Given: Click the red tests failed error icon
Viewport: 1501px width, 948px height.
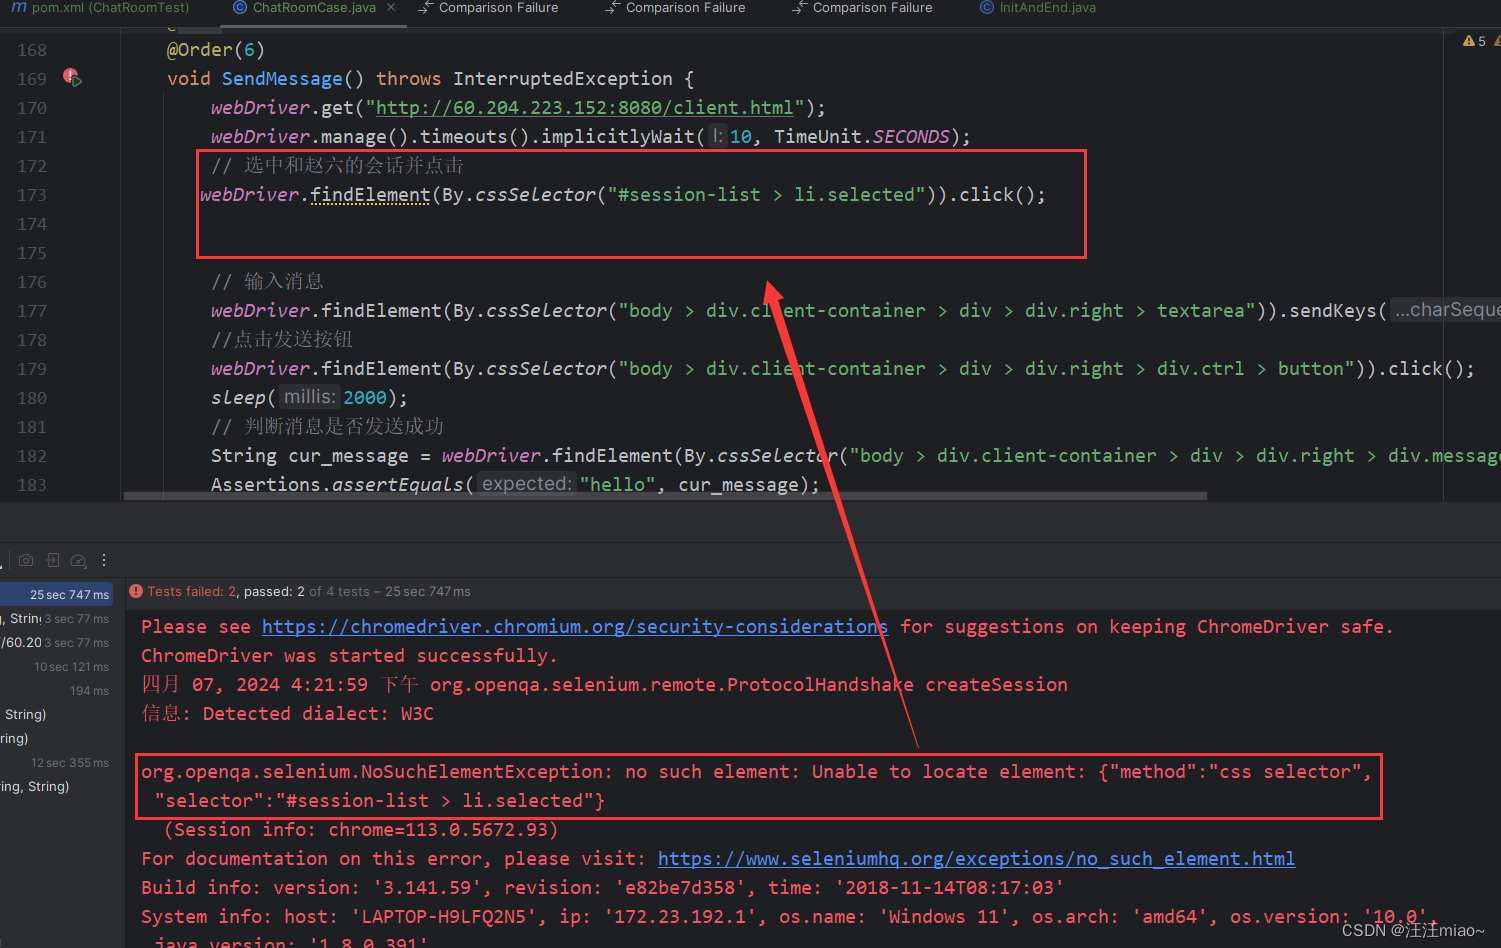Looking at the screenshot, I should point(136,591).
